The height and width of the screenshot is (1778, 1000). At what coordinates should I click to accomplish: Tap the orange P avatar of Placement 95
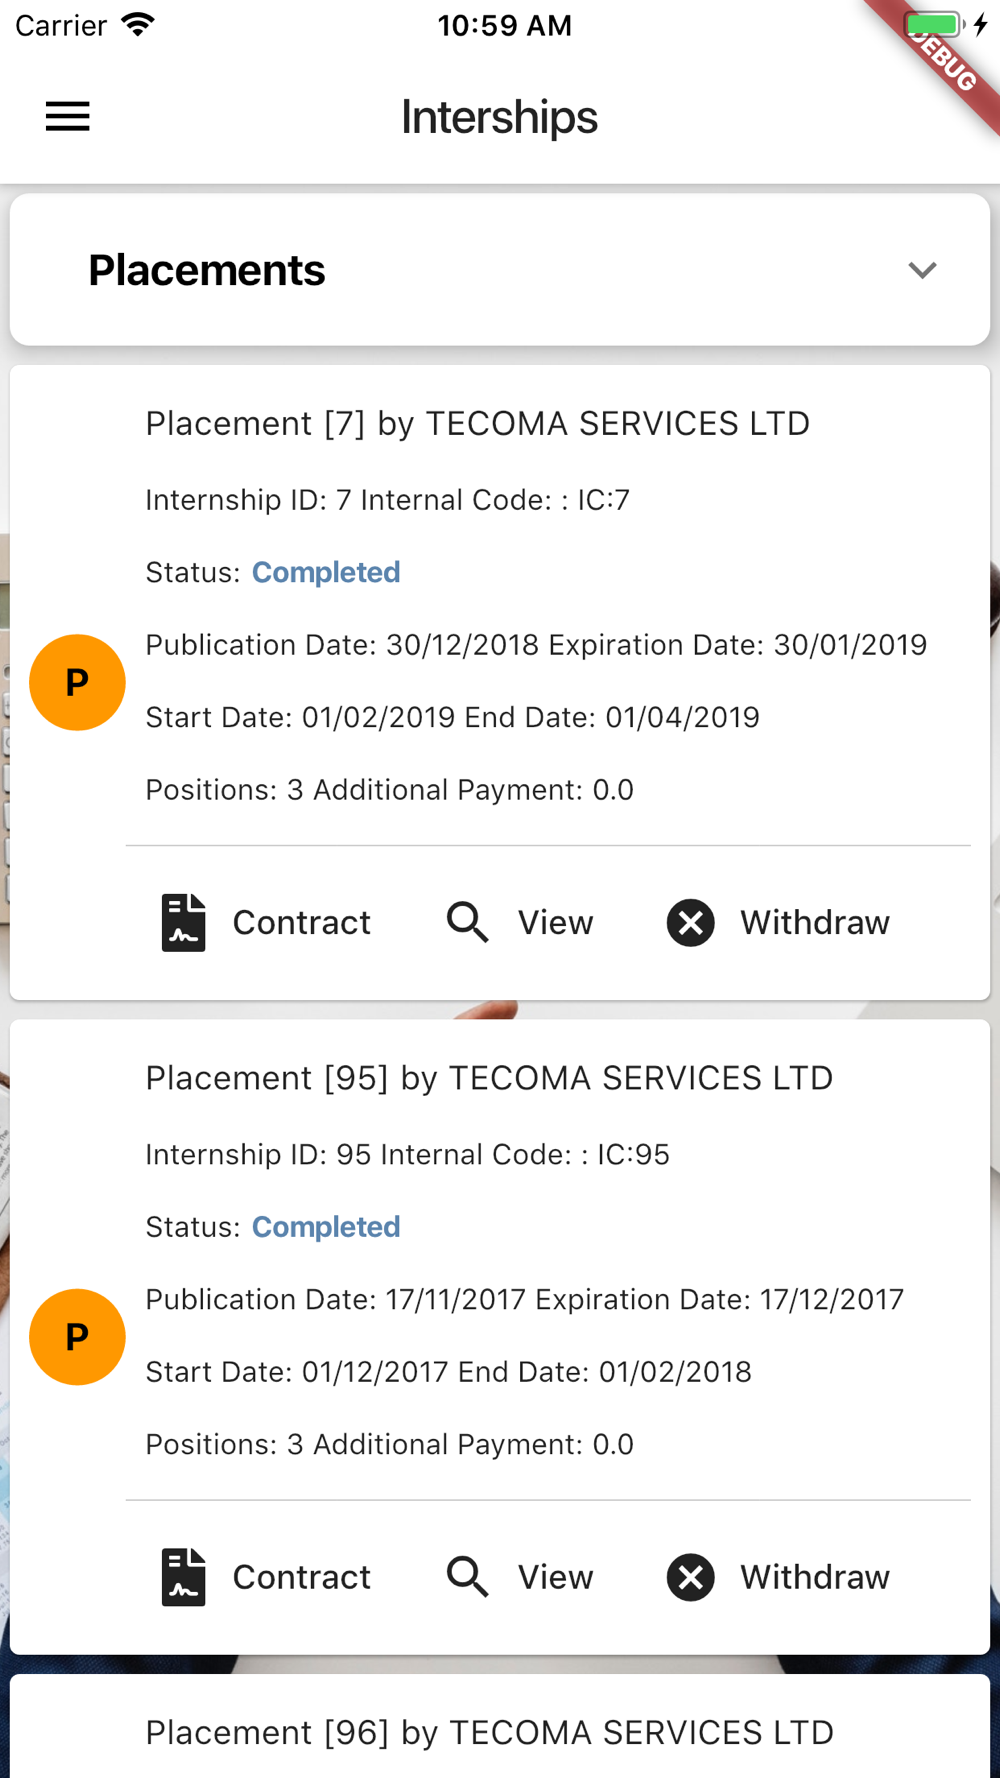pos(77,1337)
